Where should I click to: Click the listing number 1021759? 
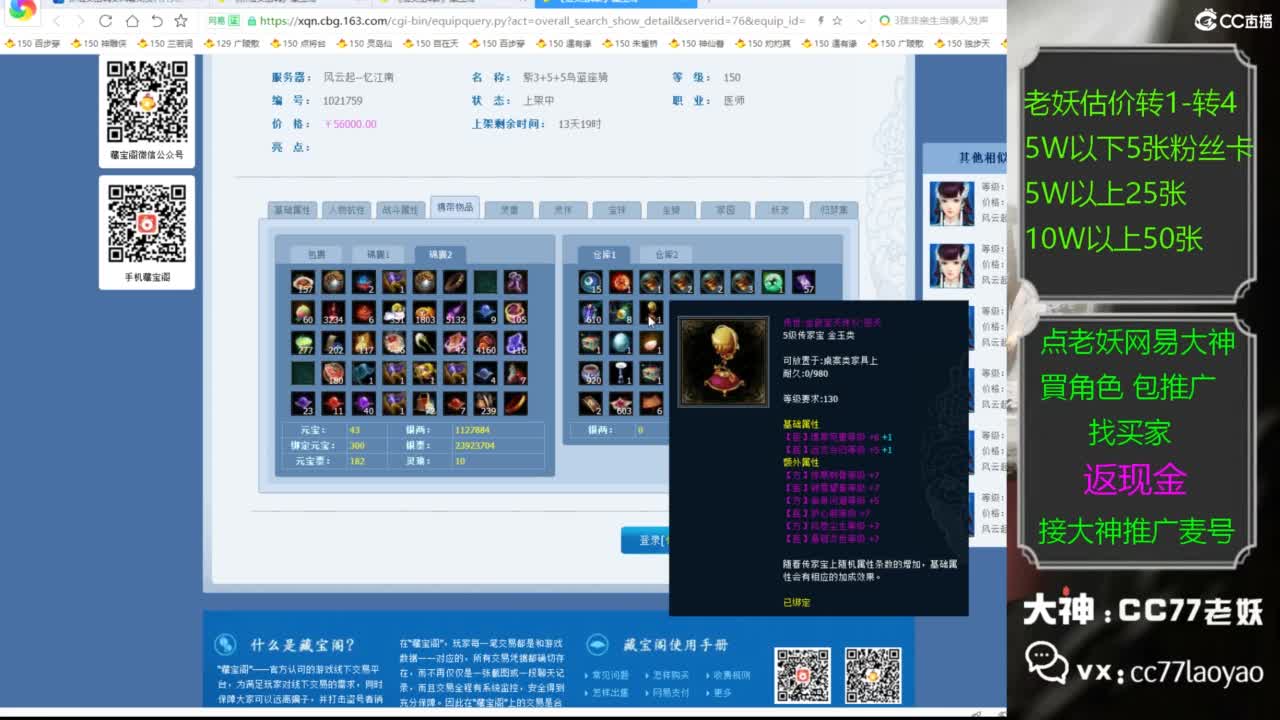[x=343, y=101]
